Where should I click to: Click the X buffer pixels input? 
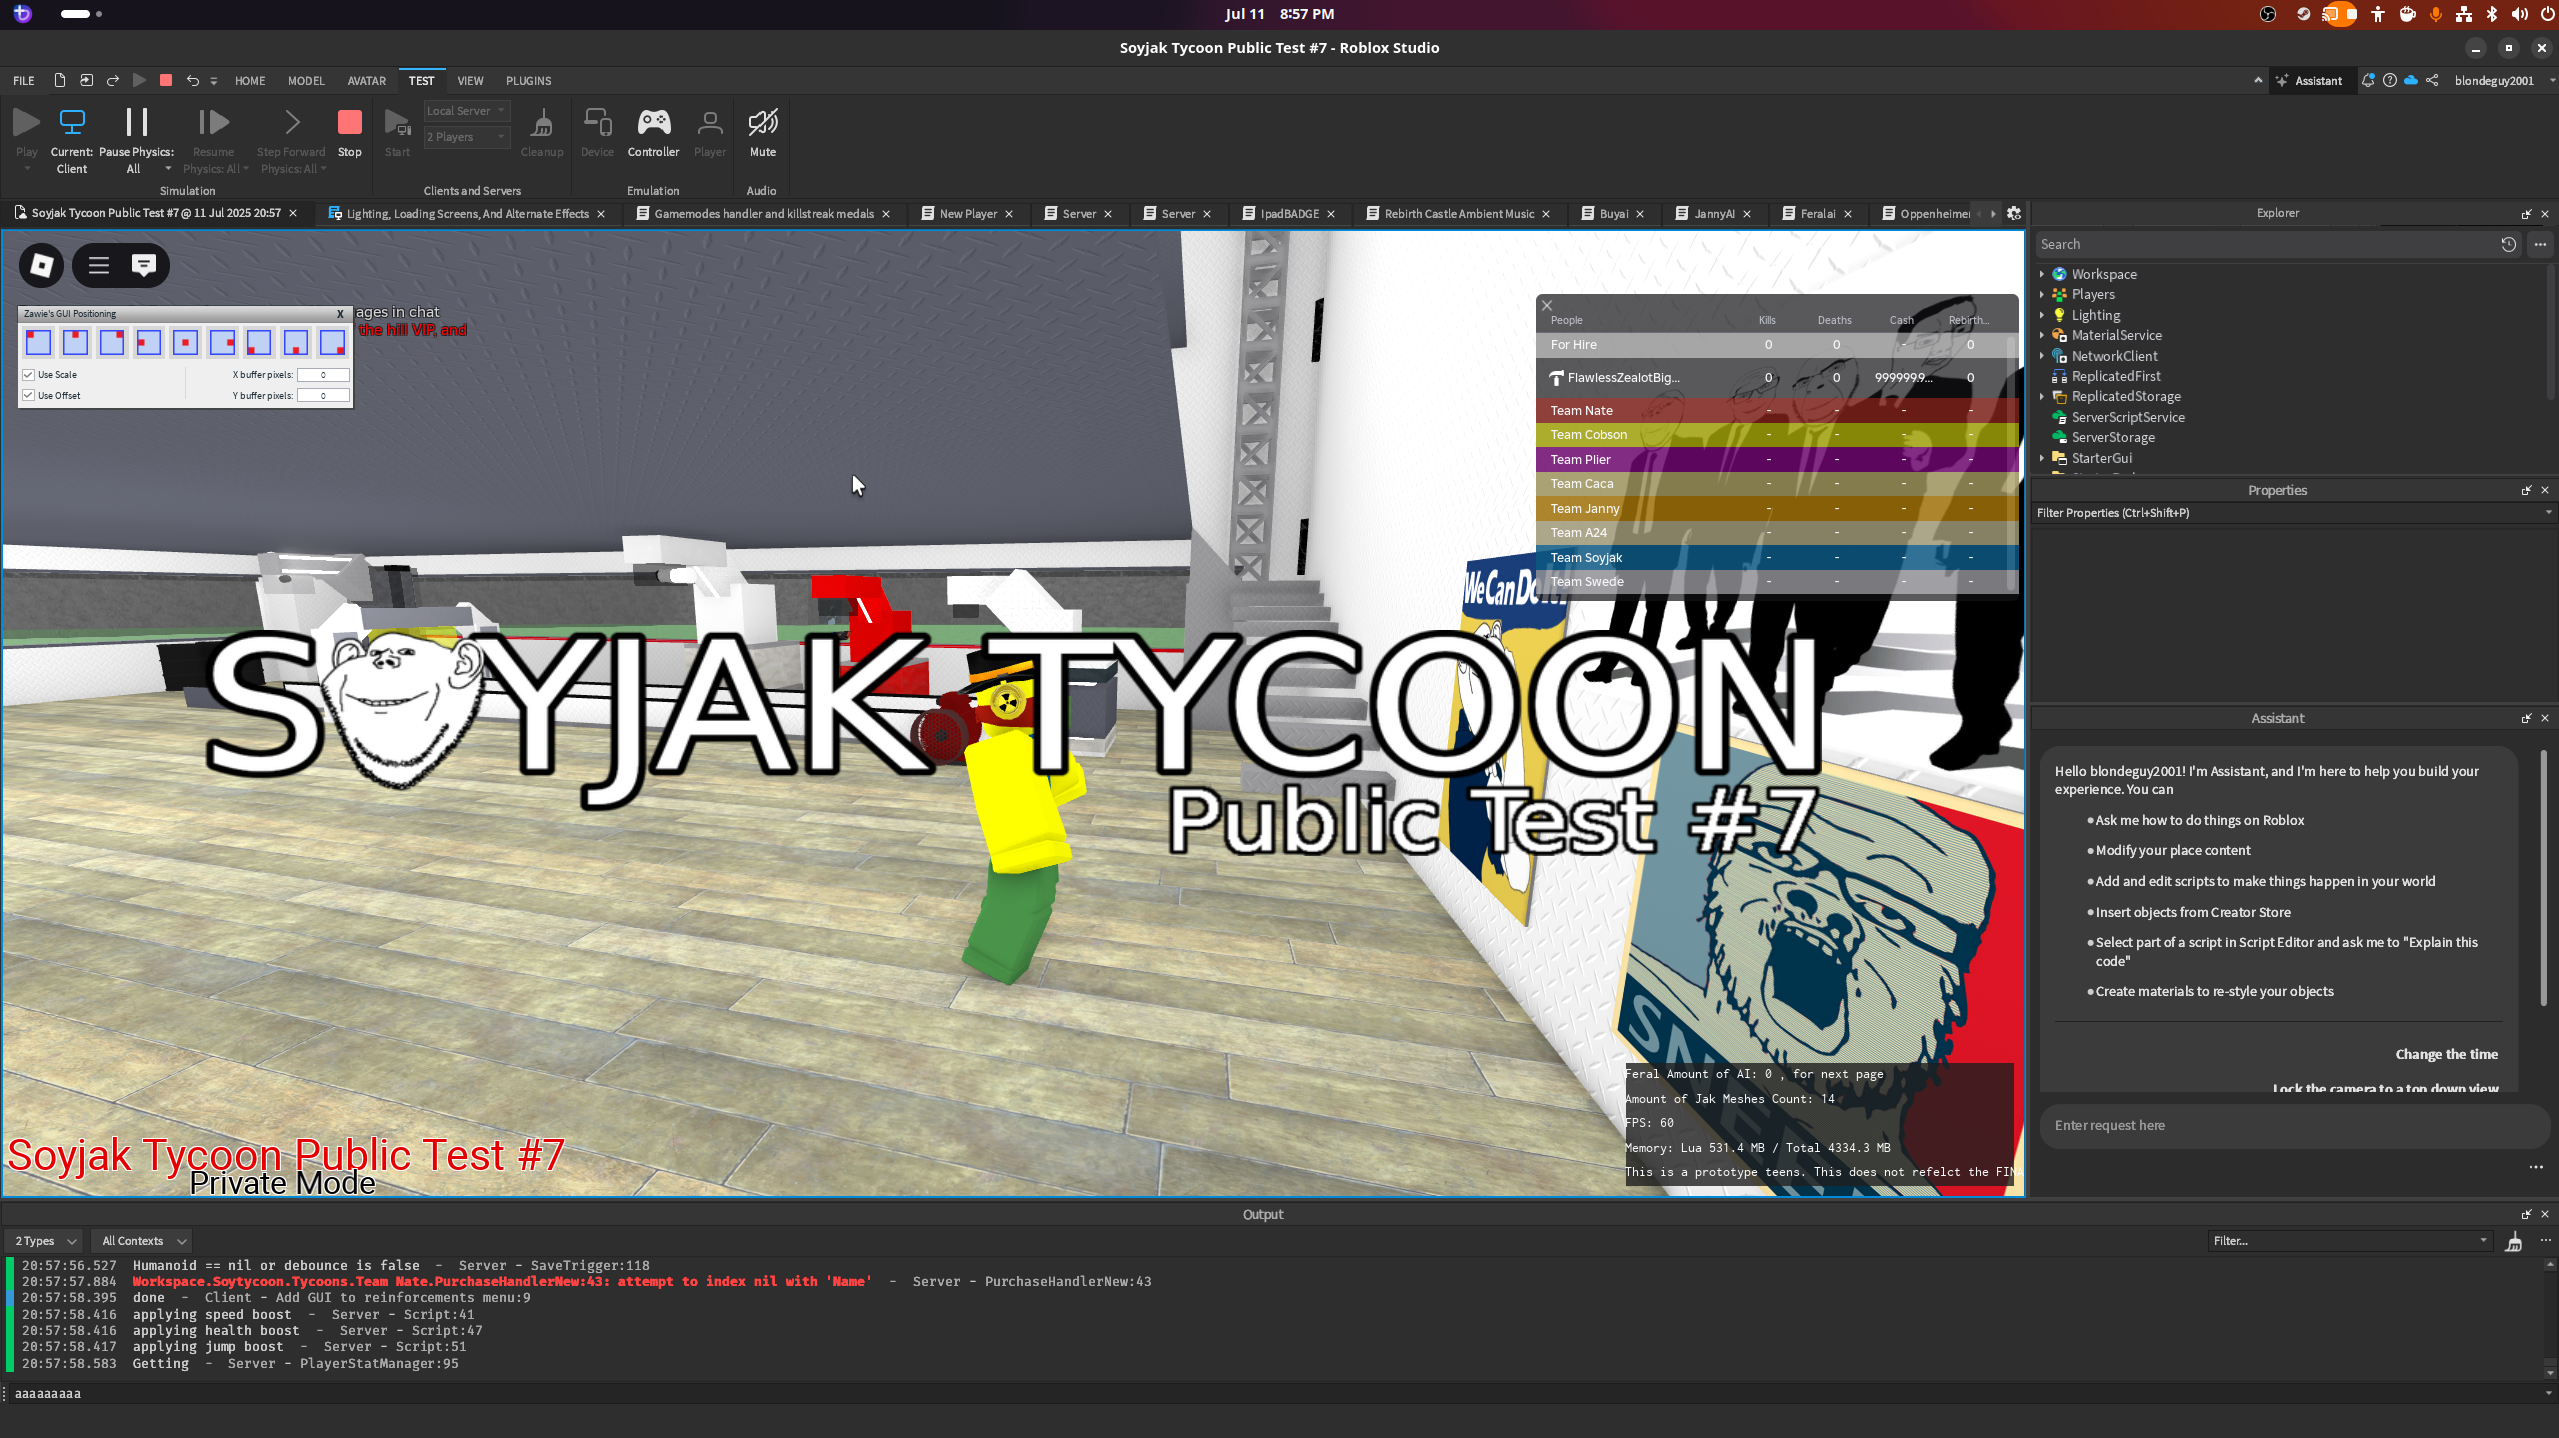323,375
